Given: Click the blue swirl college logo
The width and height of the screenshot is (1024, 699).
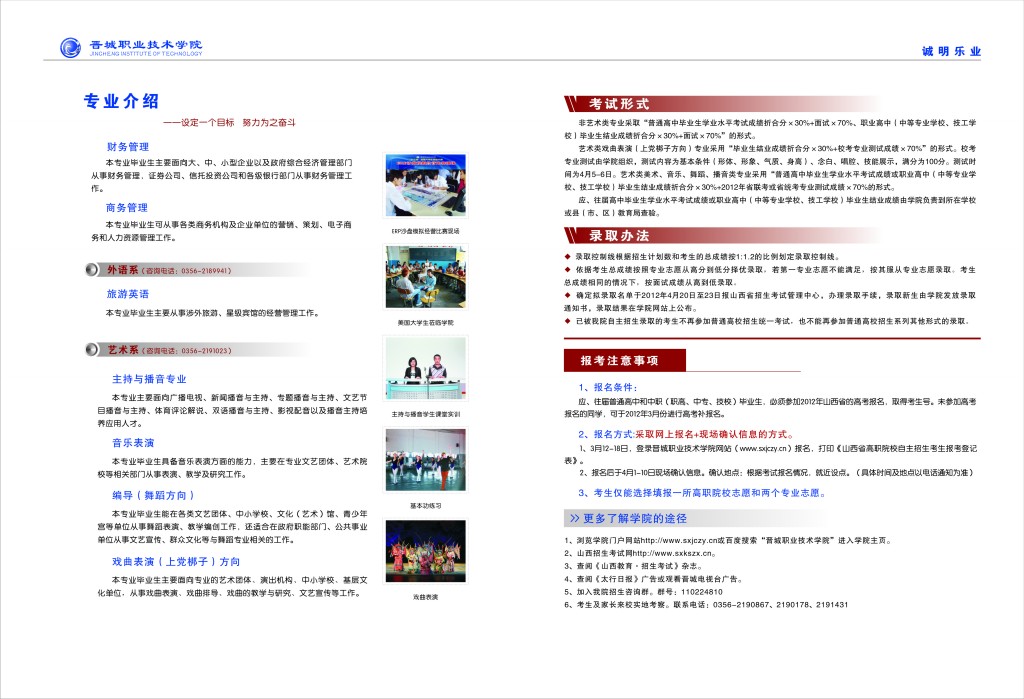Looking at the screenshot, I should click(x=70, y=47).
